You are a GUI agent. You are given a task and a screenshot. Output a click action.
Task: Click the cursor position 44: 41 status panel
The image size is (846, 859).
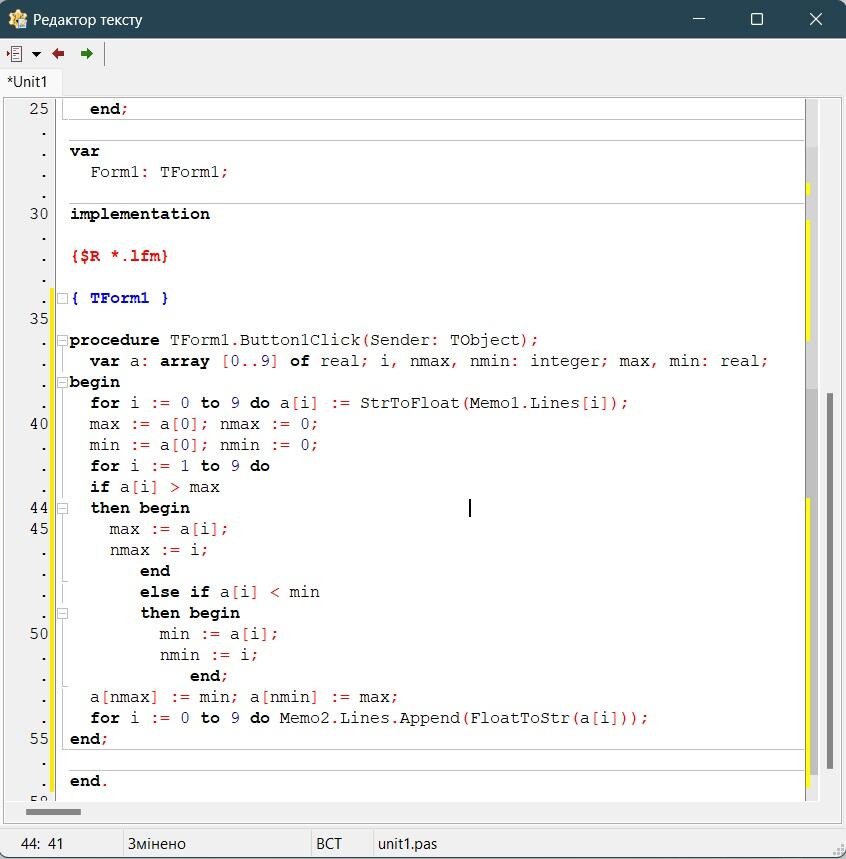point(62,844)
